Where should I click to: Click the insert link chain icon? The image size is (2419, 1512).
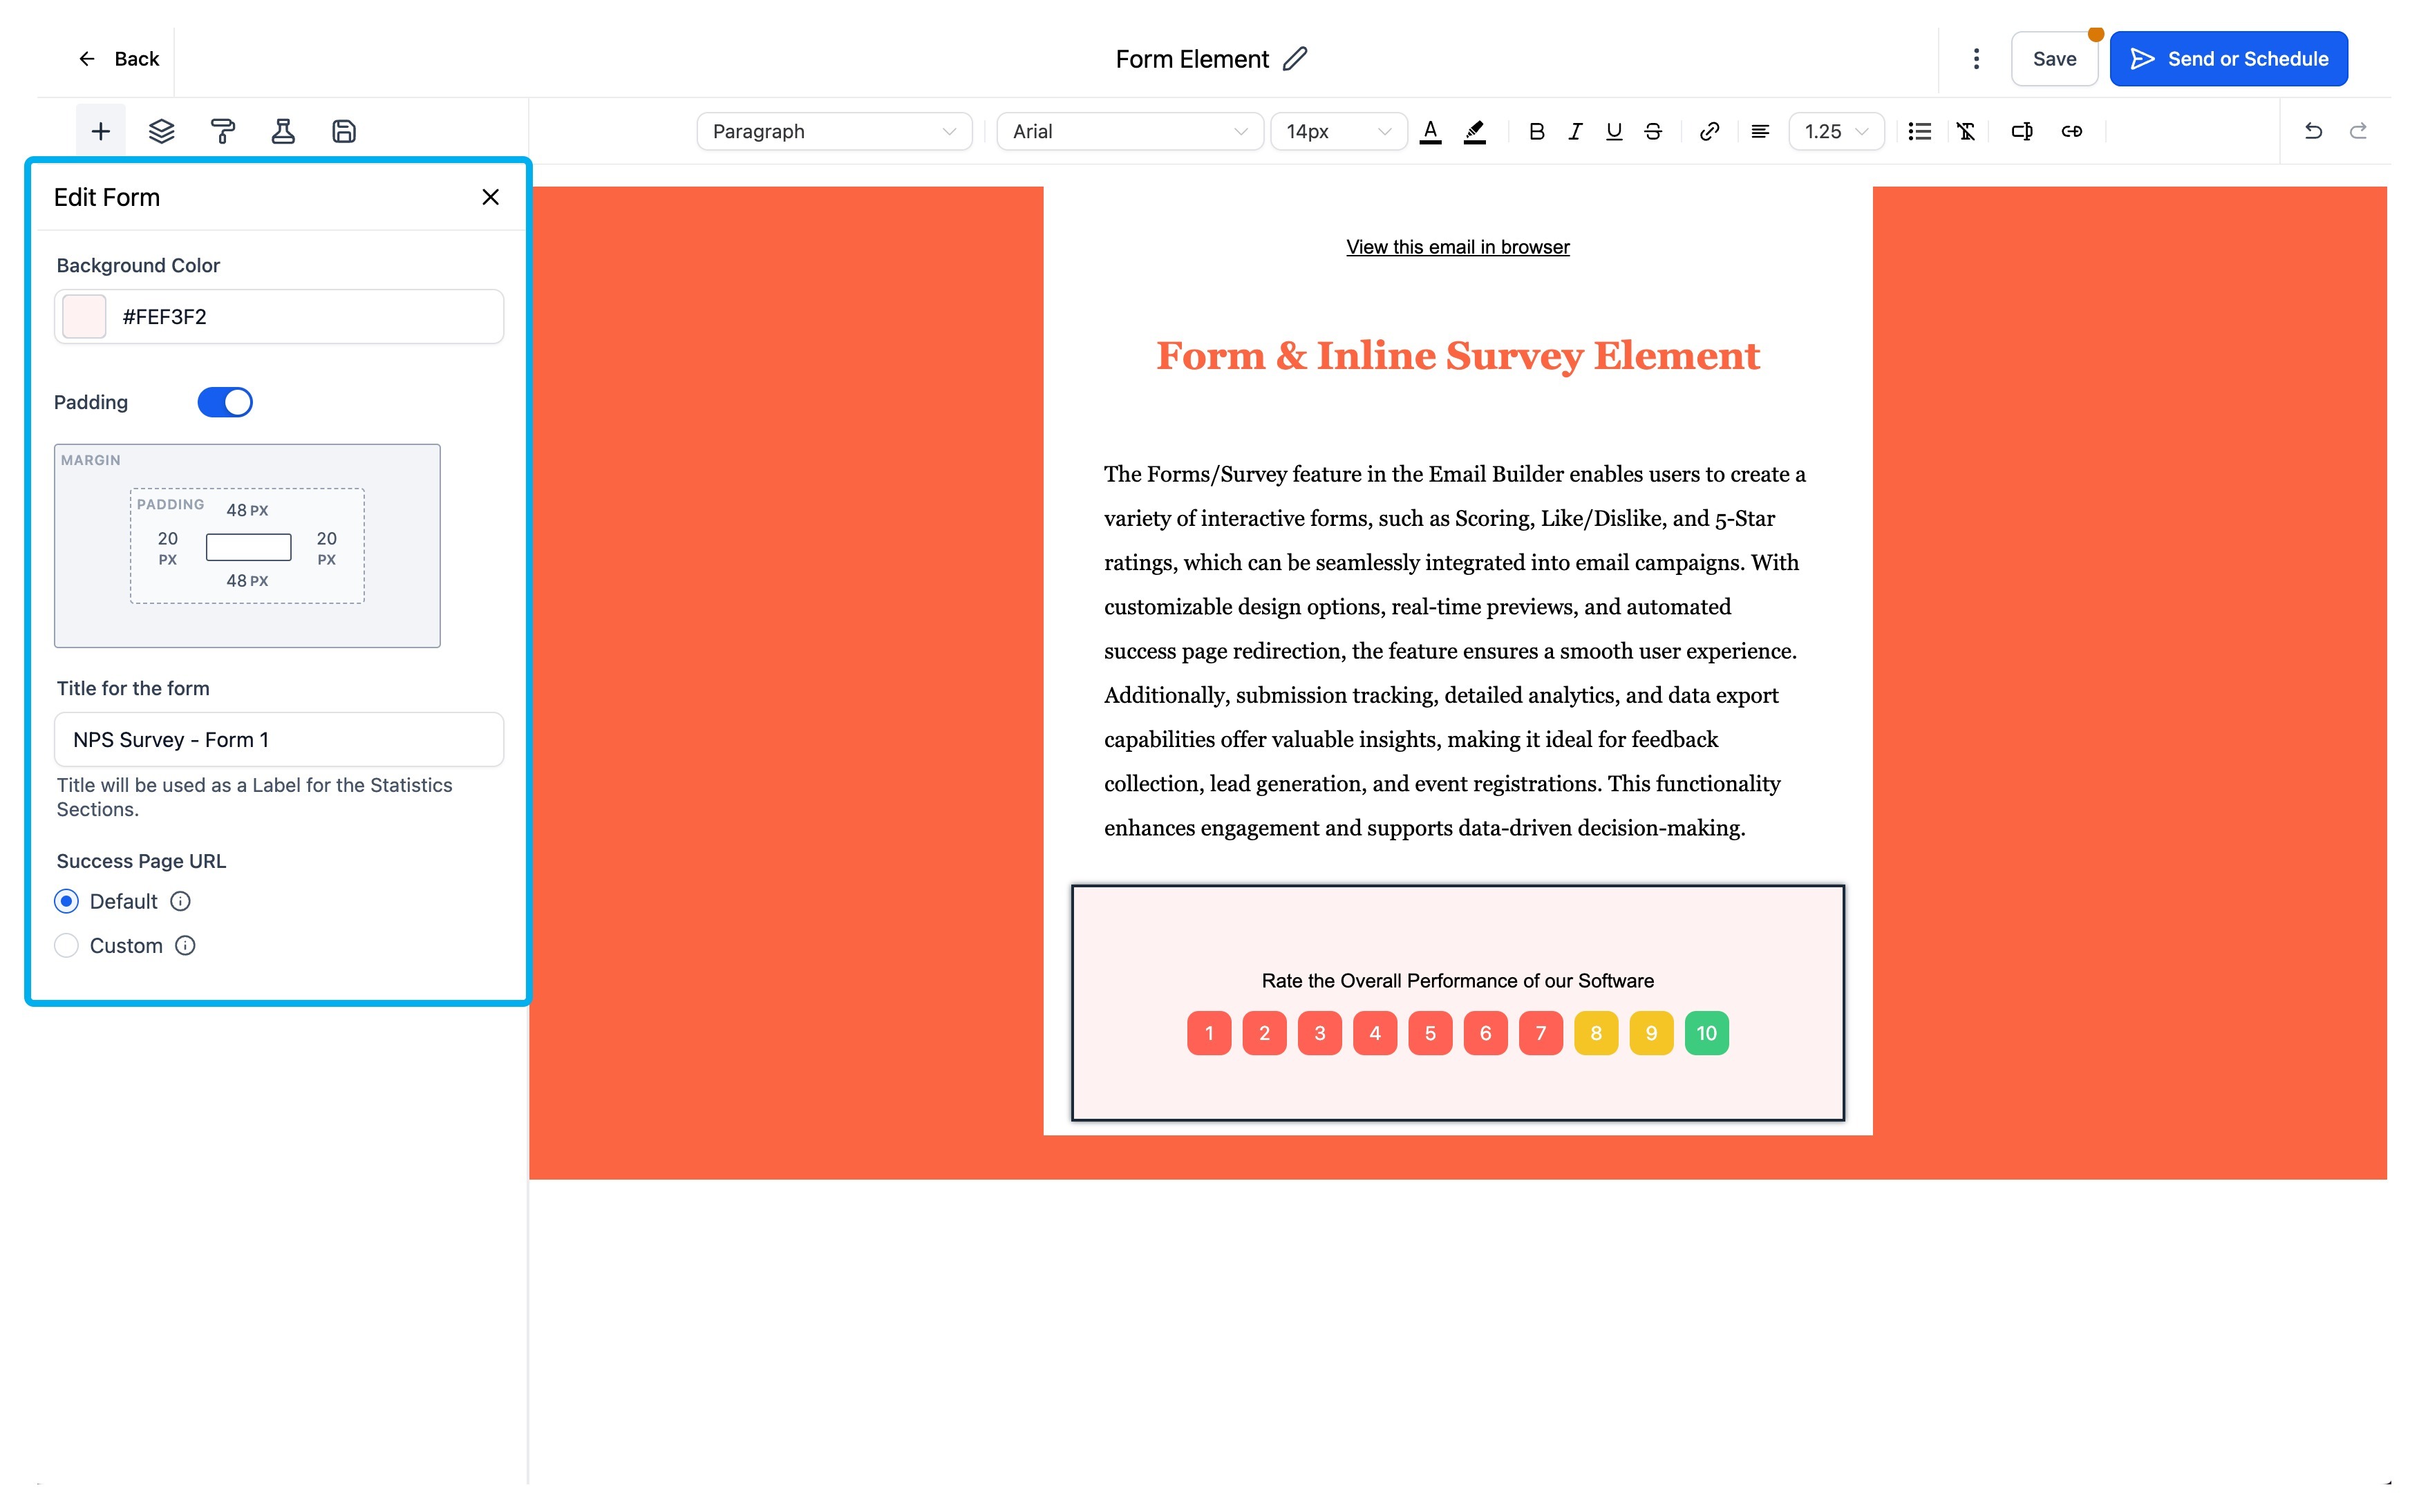(1709, 131)
